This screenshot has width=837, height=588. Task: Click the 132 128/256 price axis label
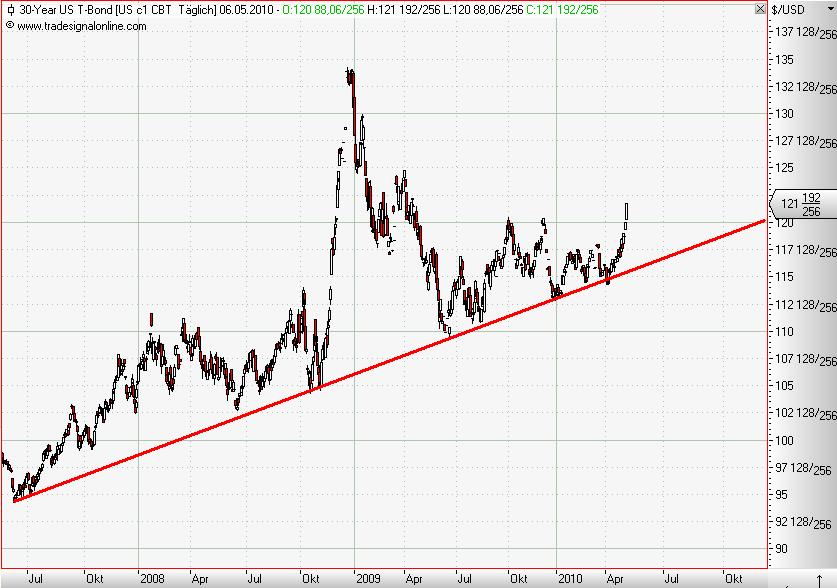click(806, 87)
